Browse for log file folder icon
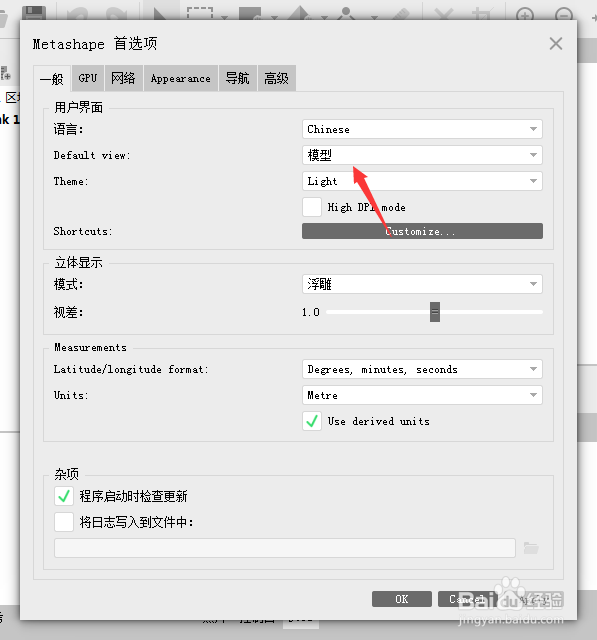This screenshot has height=640, width=597. point(531,548)
